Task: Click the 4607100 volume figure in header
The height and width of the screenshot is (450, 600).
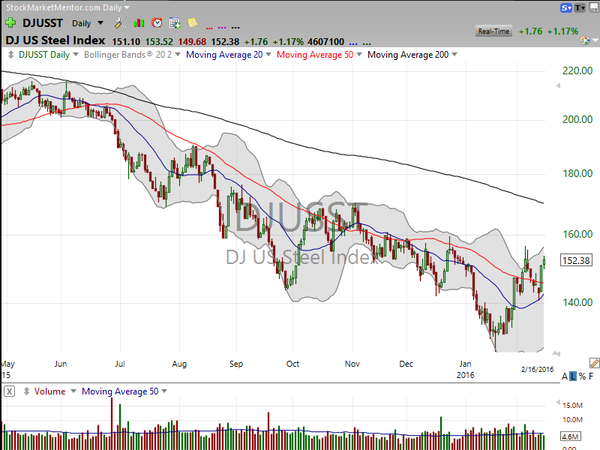Action: pos(326,41)
